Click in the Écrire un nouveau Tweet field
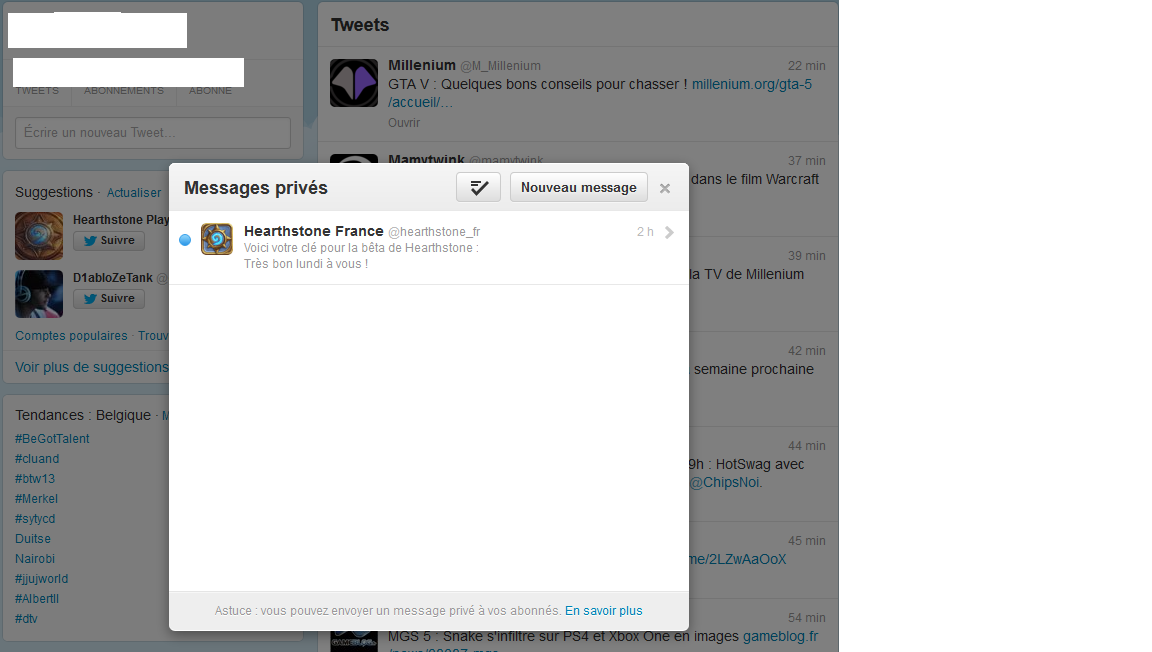1152x652 pixels. [153, 133]
